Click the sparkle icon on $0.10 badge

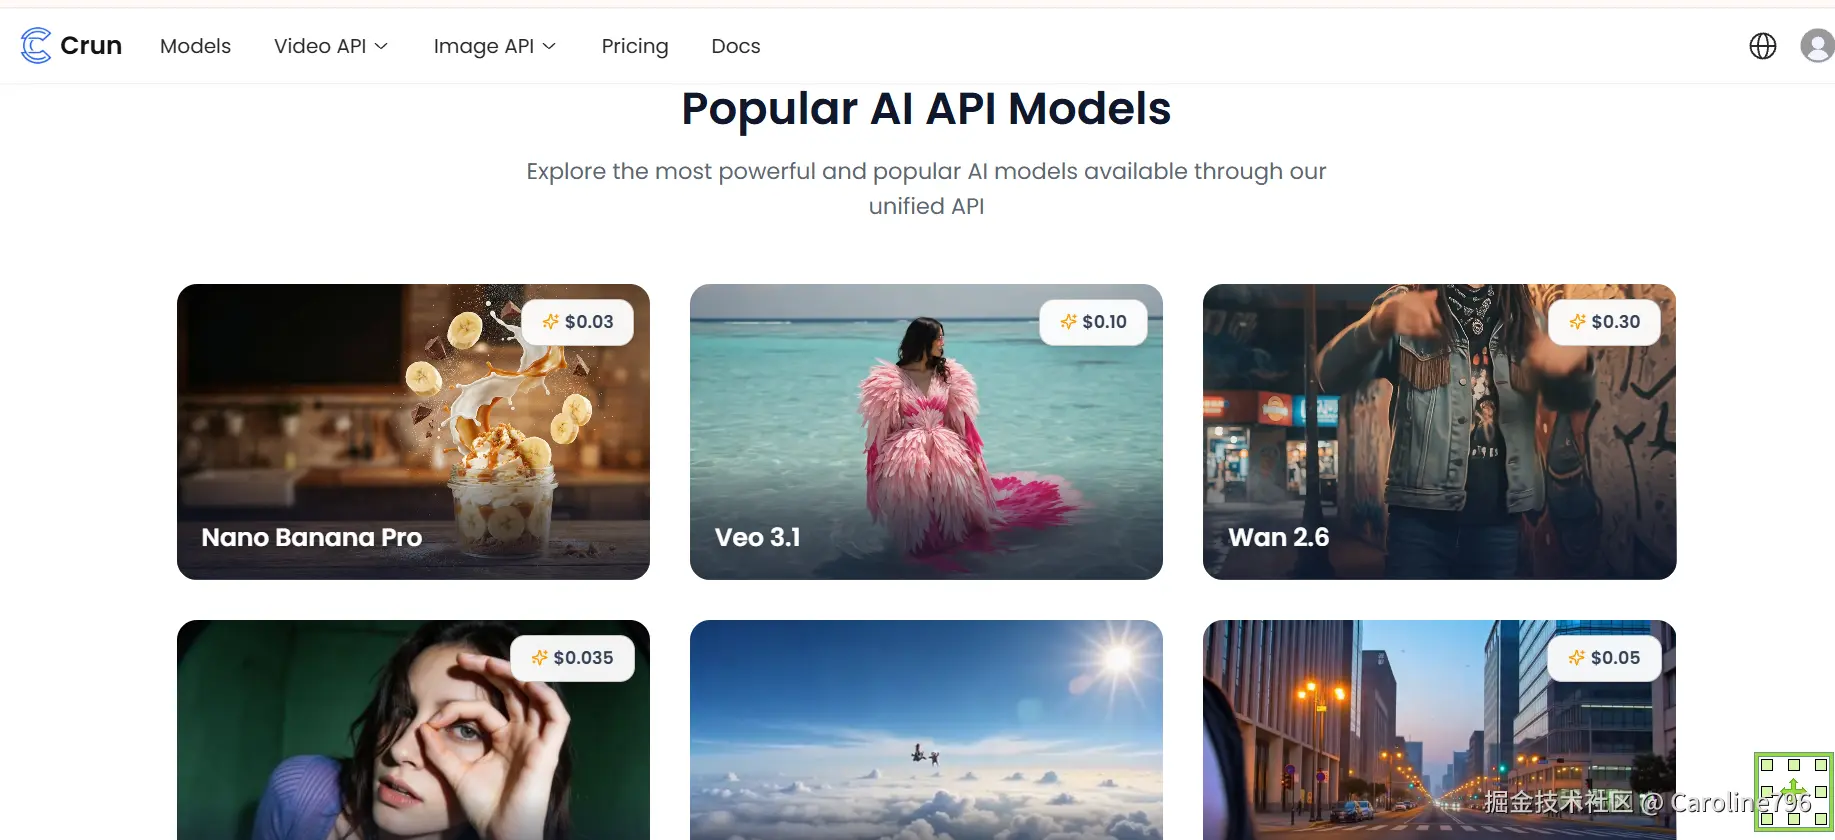[x=1068, y=322]
